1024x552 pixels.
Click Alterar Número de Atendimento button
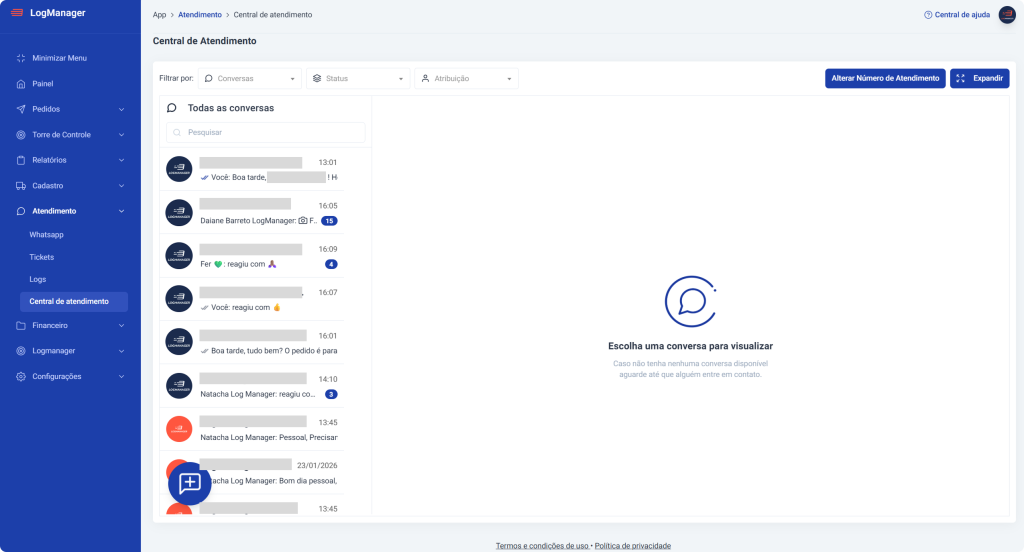pos(884,78)
